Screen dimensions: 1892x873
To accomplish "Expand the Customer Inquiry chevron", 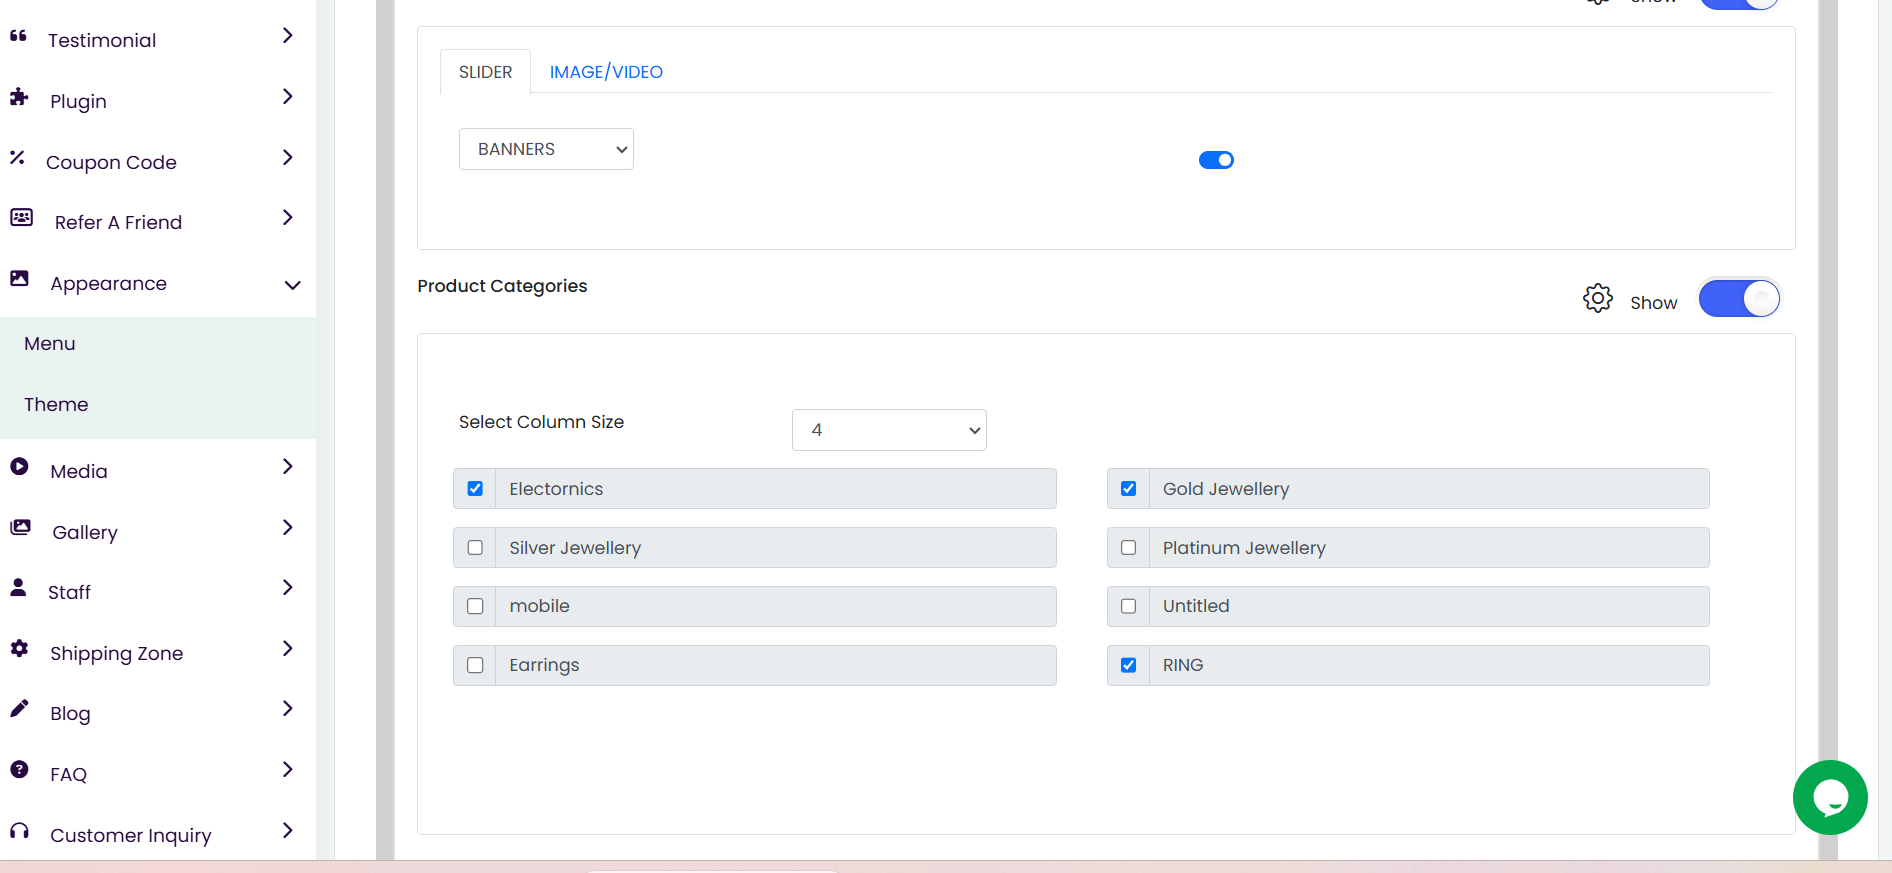I will 288,831.
